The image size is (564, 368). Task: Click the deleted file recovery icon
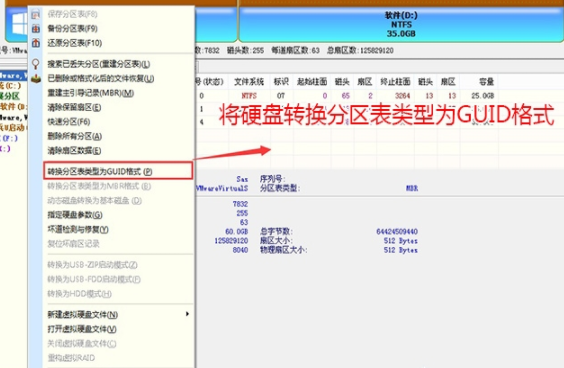pyautogui.click(x=36, y=78)
